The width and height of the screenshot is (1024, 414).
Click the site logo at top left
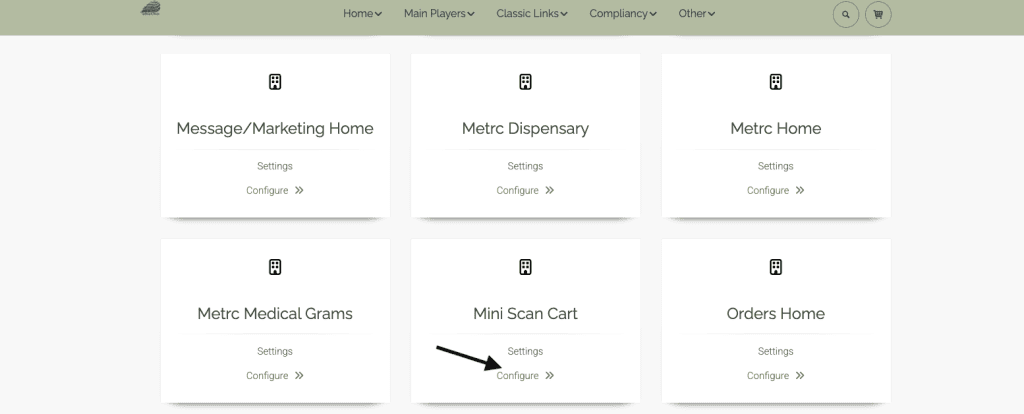152,8
